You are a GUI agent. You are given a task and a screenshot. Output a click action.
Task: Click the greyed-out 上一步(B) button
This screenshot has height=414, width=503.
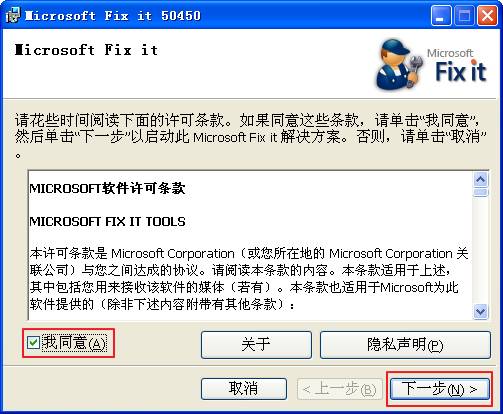click(340, 389)
